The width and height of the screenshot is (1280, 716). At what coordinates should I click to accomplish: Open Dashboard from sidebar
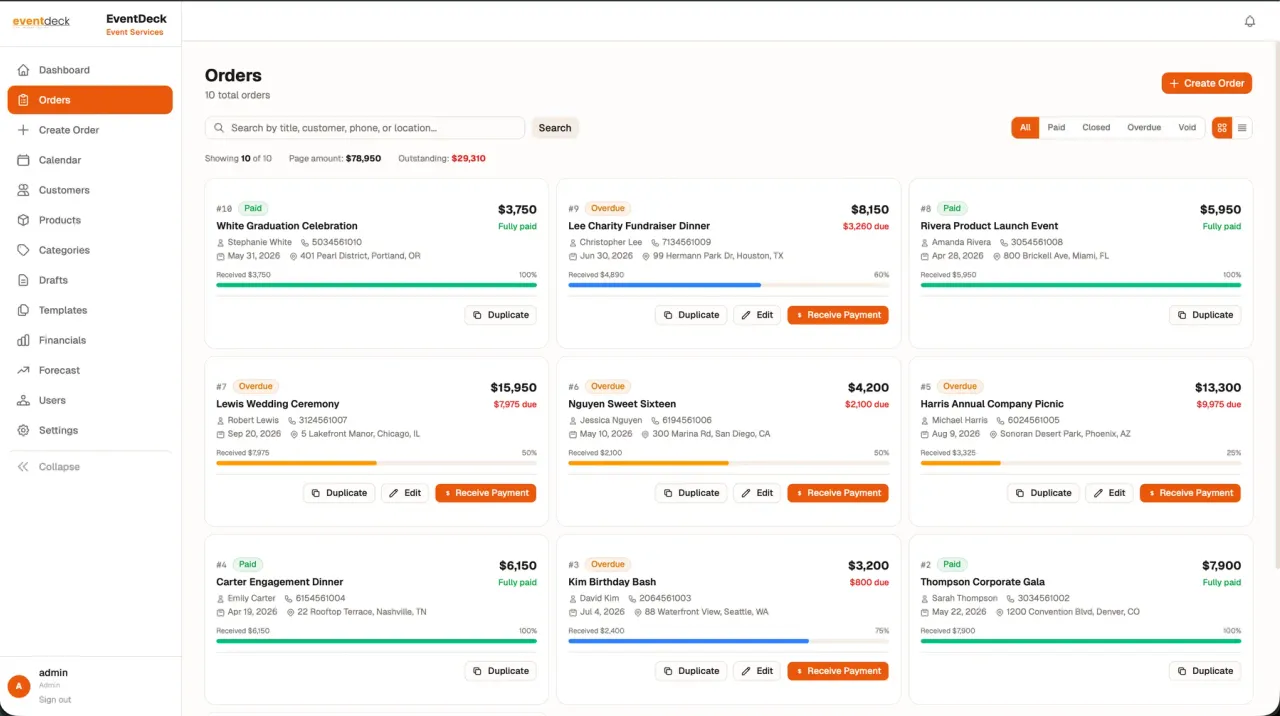tap(90, 70)
